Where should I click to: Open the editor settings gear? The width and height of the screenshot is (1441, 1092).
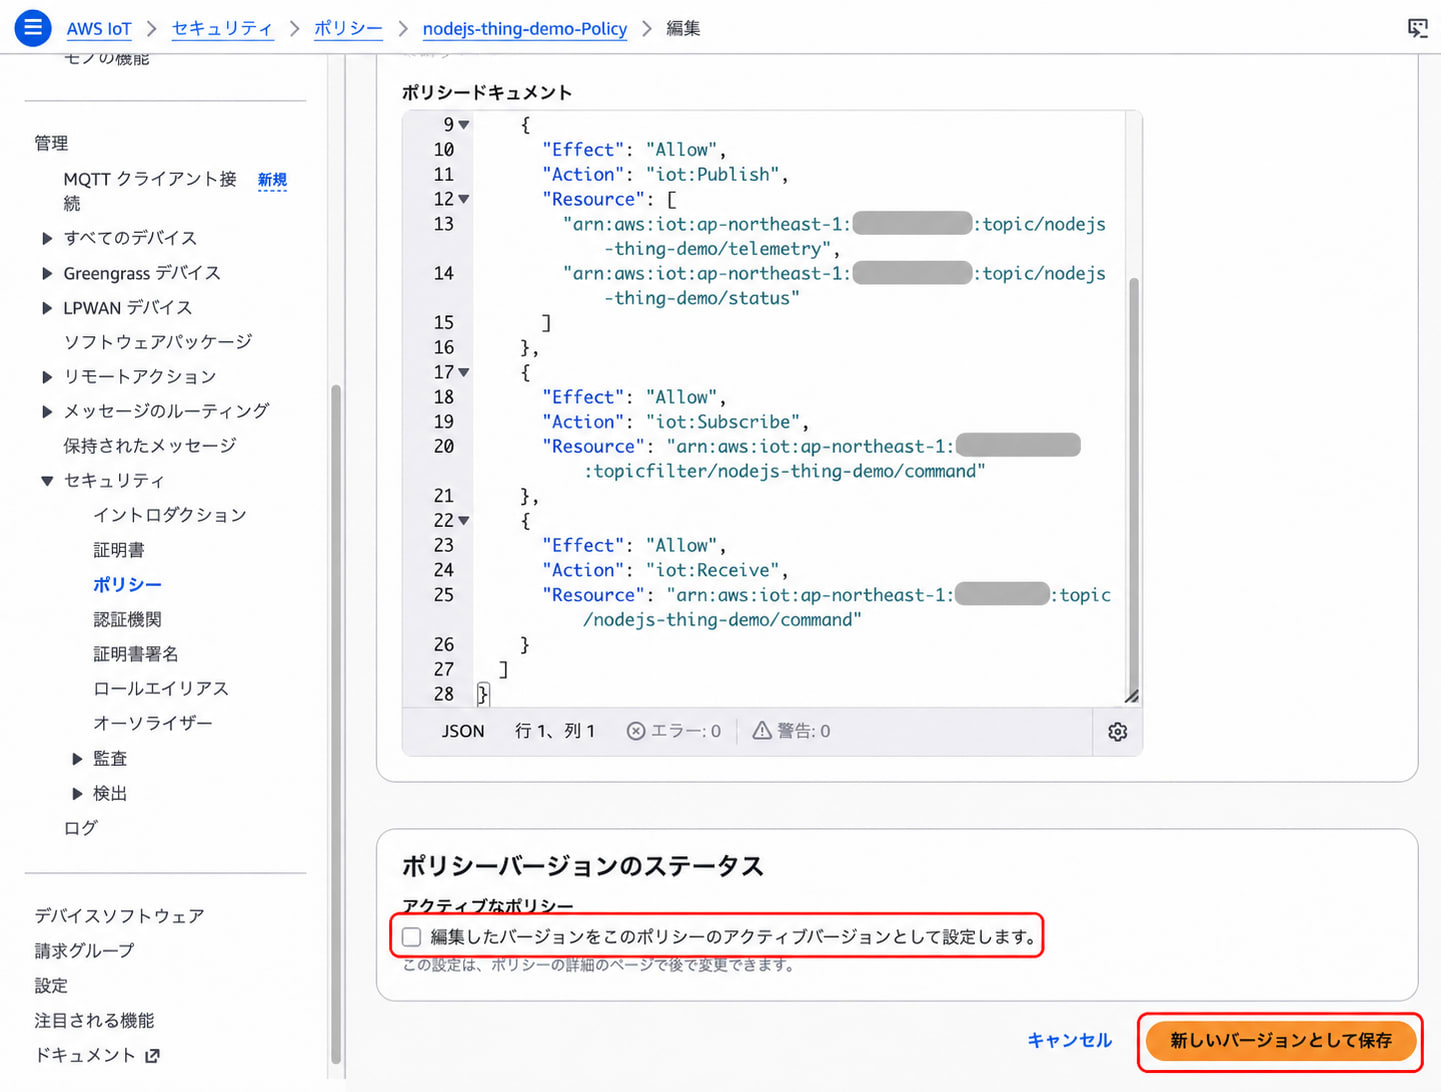click(x=1118, y=732)
